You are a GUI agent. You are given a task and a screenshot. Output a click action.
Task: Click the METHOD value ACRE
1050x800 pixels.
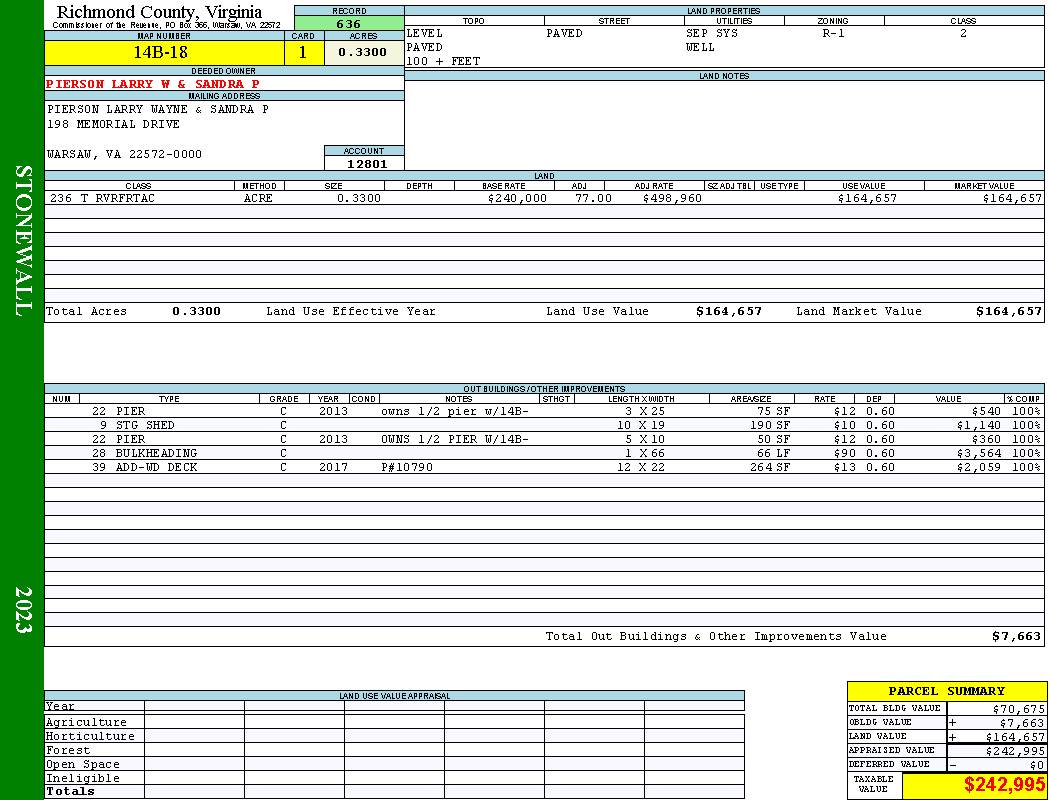click(x=258, y=198)
